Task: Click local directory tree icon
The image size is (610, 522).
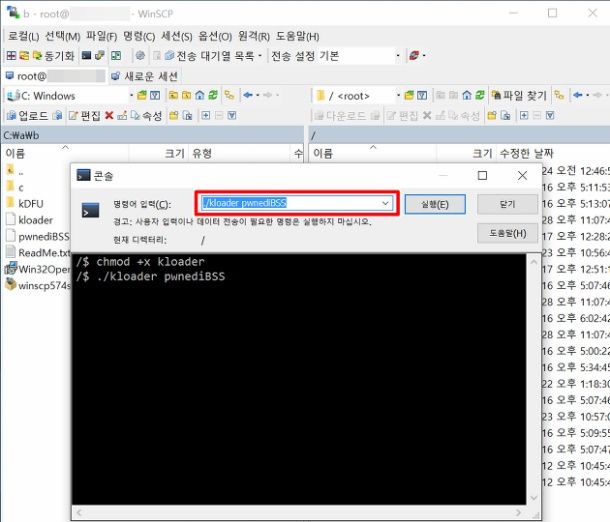Action: 230,95
